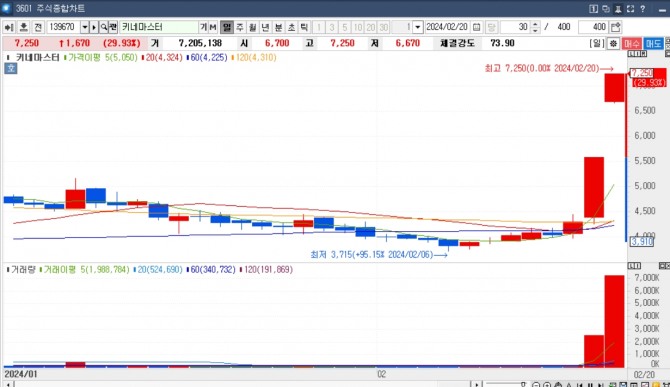Click the chart save icon beside 400 field
Image resolution: width=670 pixels, height=387 pixels.
coord(615,27)
